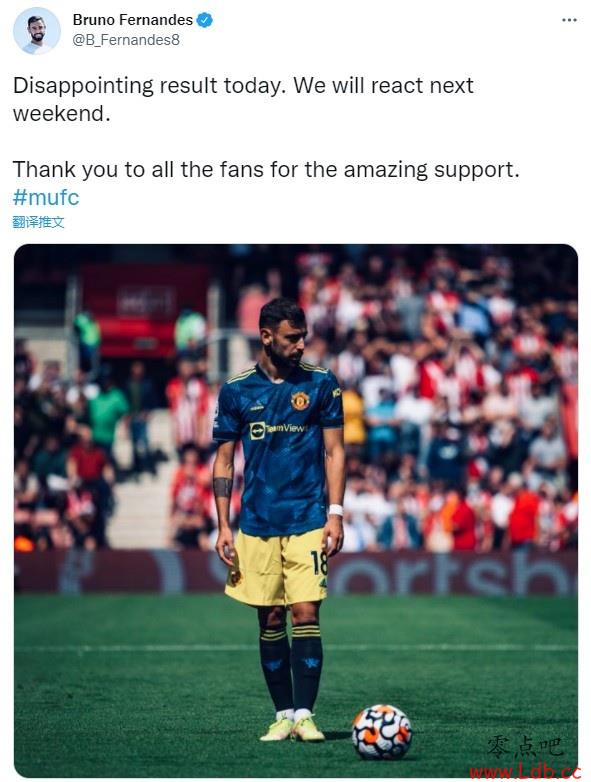The image size is (591, 782).
Task: Click the 'Thank you to all the fans' line
Action: pos(266,170)
